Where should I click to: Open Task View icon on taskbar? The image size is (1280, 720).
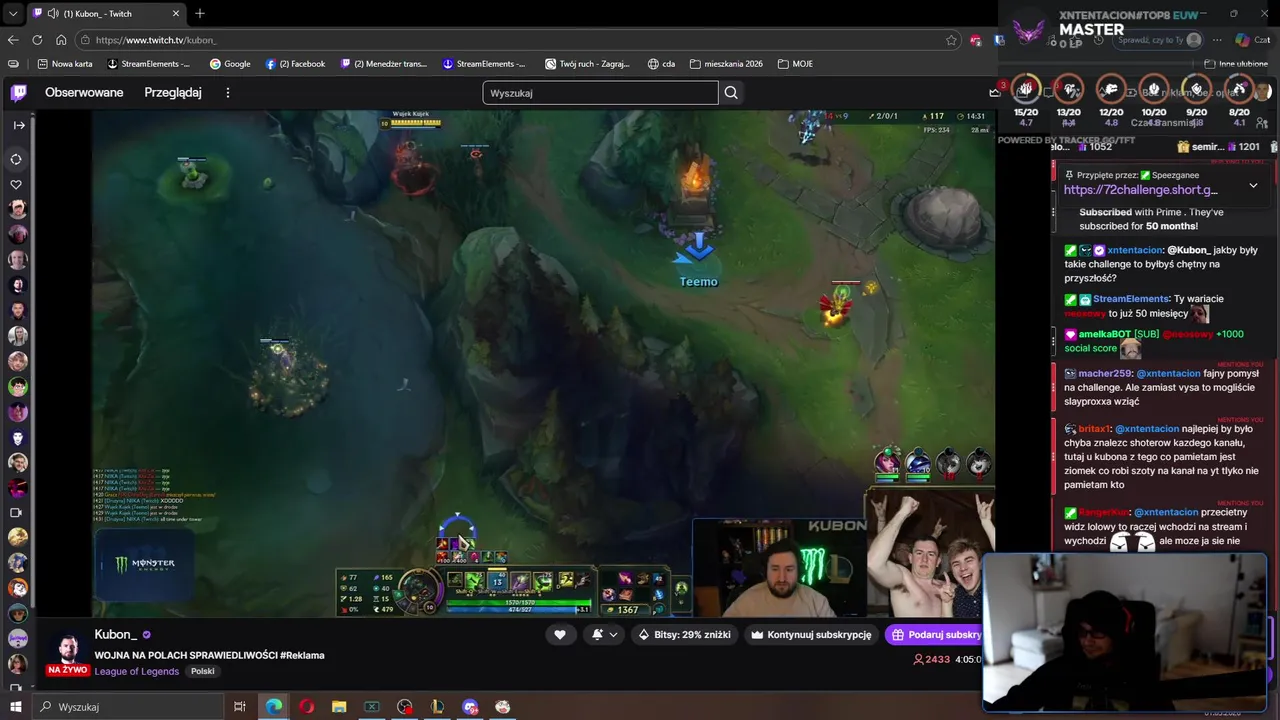pyautogui.click(x=240, y=707)
